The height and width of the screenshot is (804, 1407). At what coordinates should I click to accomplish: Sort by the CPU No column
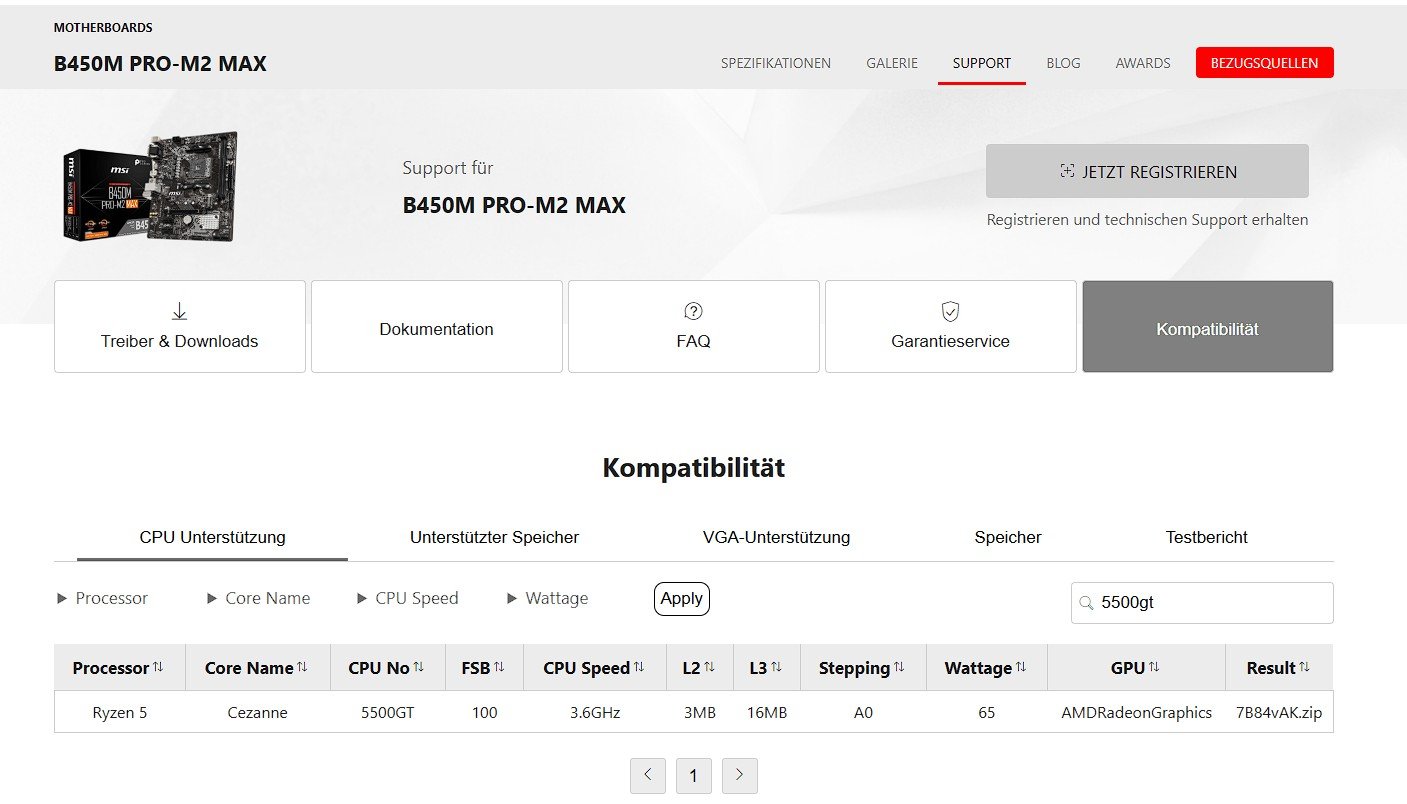(387, 667)
